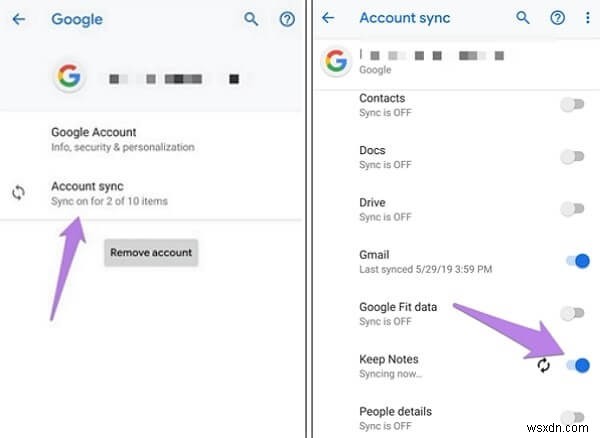Open help on the Google screen

pos(287,19)
